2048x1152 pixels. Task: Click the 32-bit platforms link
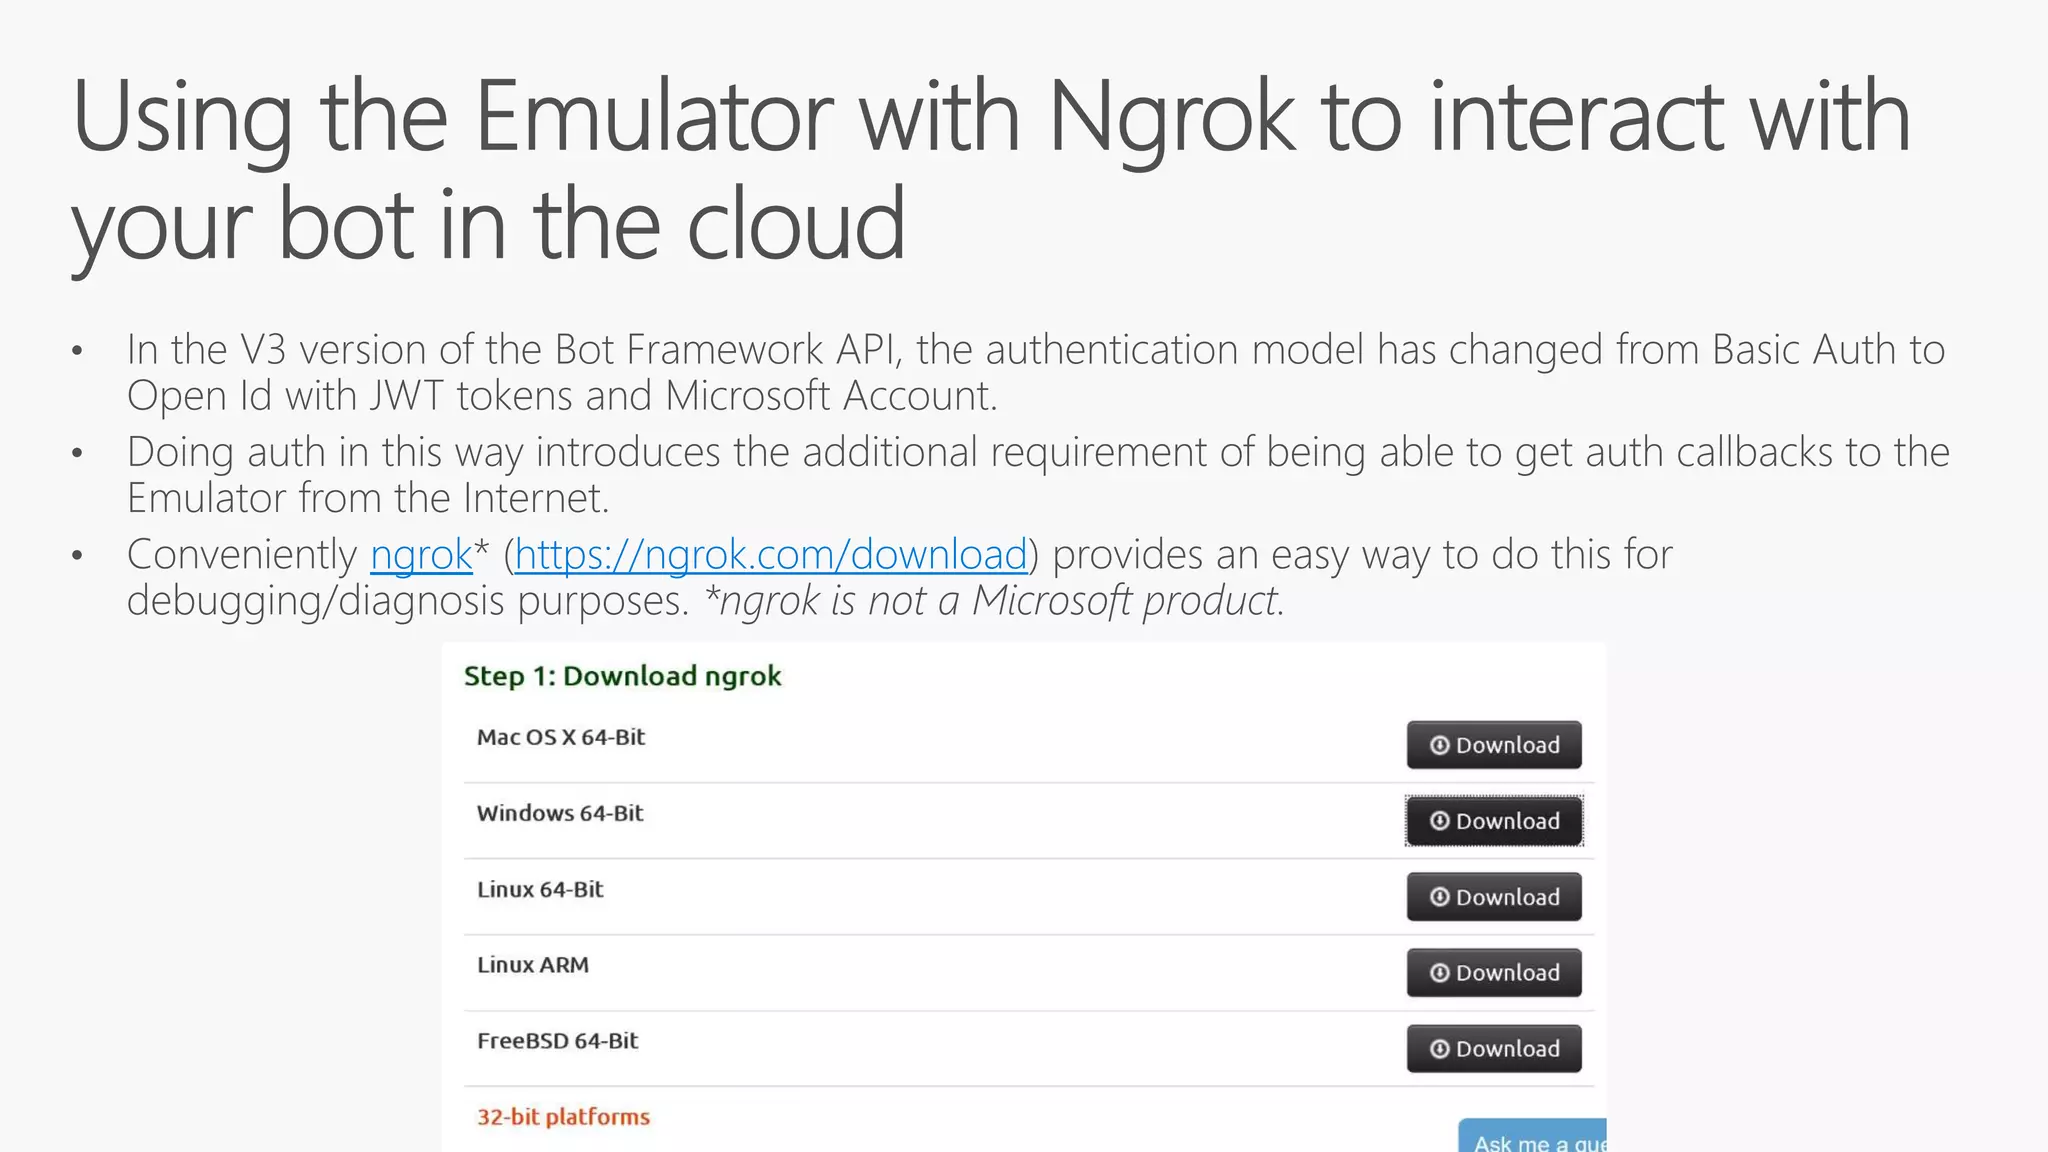click(563, 1117)
